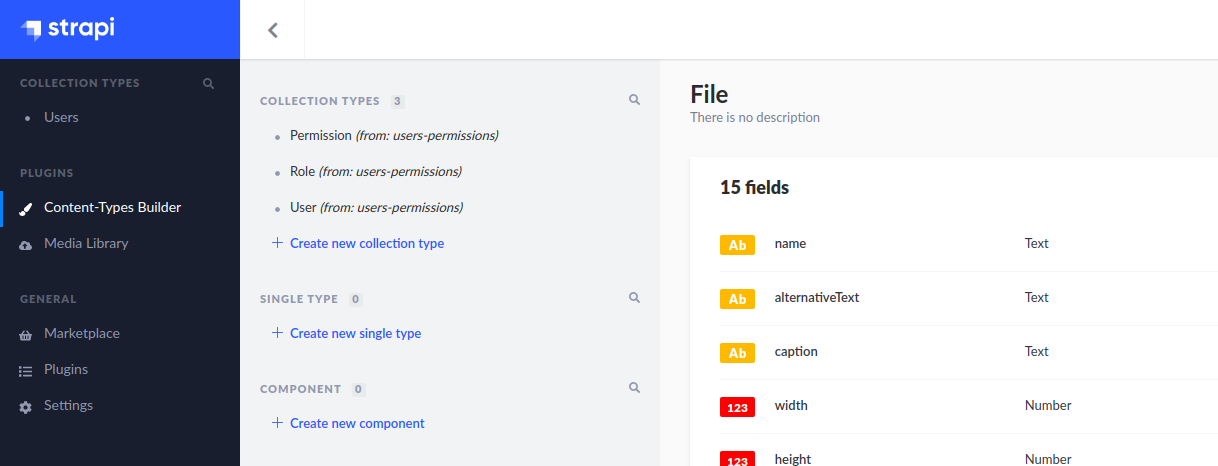The height and width of the screenshot is (466, 1218).
Task: Click the 123 icon of width field
Action: pos(737,407)
